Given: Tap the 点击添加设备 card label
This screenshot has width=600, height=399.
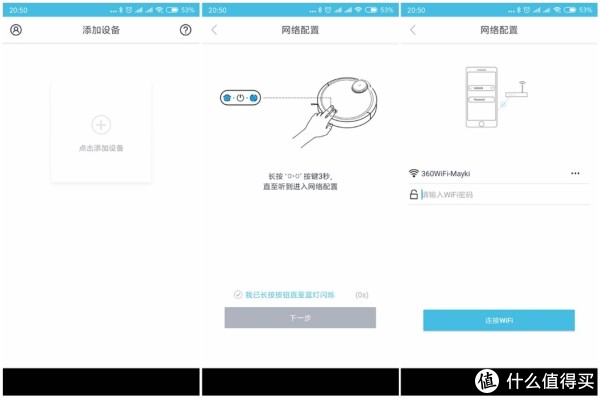Looking at the screenshot, I should [101, 148].
